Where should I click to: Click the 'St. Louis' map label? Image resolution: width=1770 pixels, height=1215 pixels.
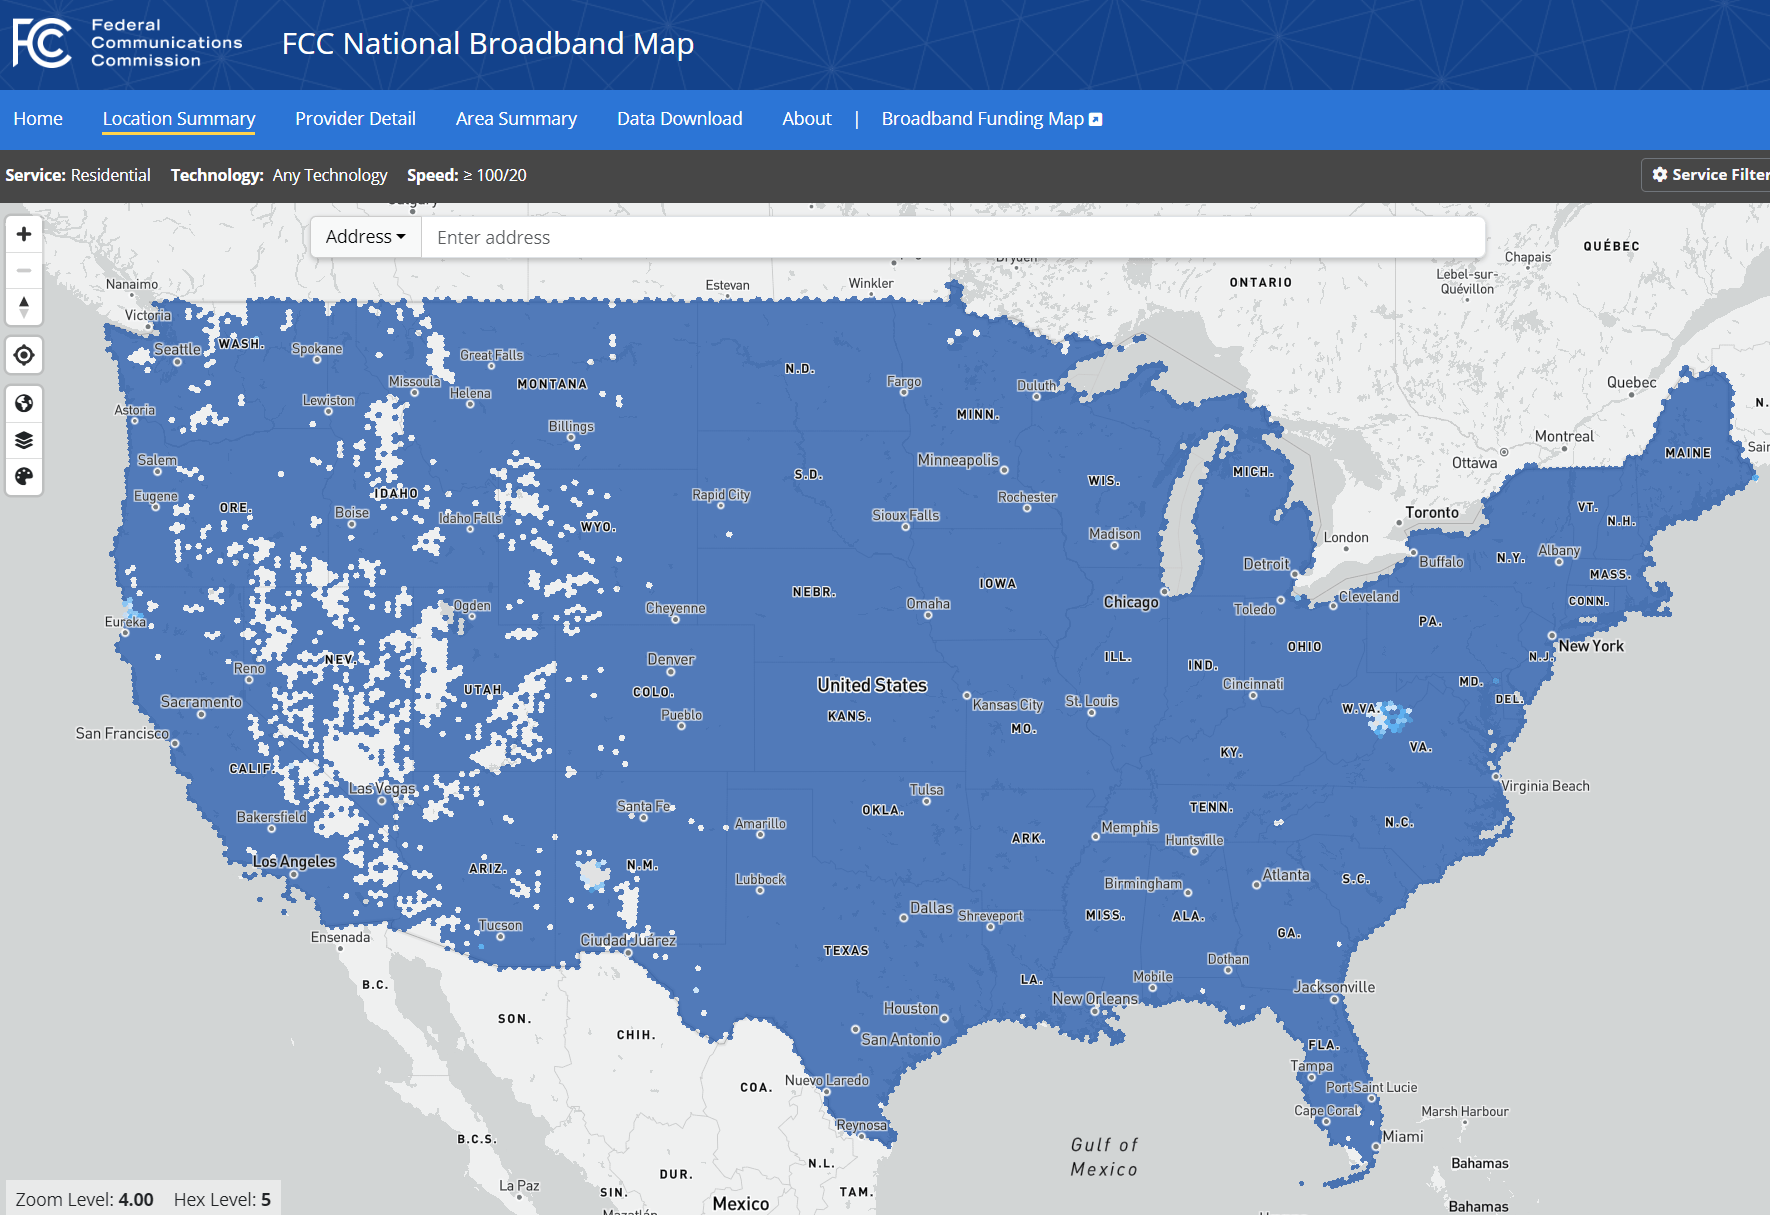pos(1092,701)
